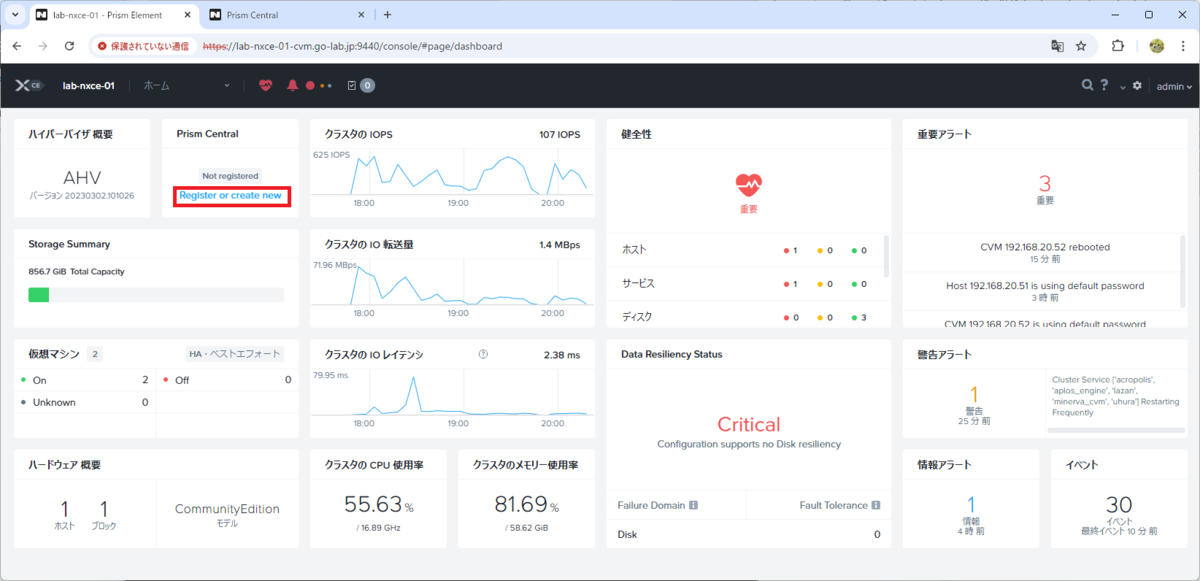
Task: Click the search magnifier in Prism navbar
Action: tap(1087, 86)
